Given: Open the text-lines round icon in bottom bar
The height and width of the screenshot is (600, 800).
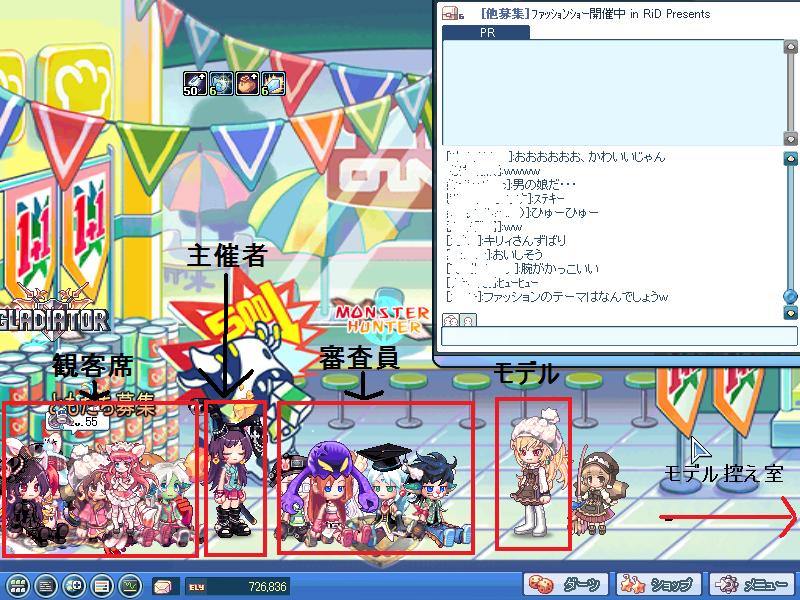Looking at the screenshot, I should 46,585.
